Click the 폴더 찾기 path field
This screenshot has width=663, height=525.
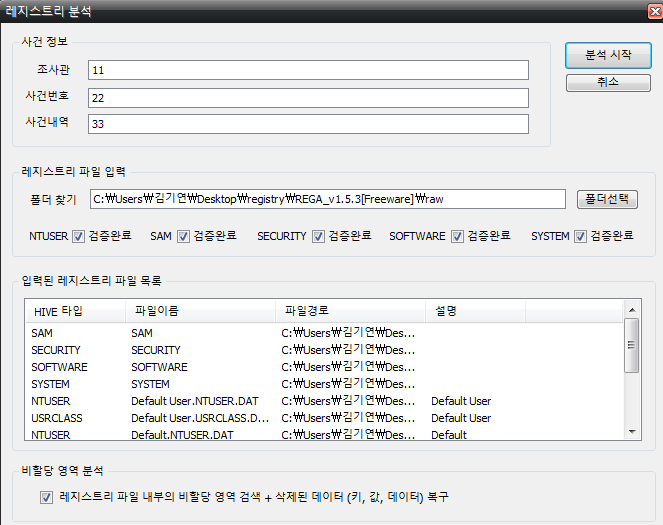(328, 199)
